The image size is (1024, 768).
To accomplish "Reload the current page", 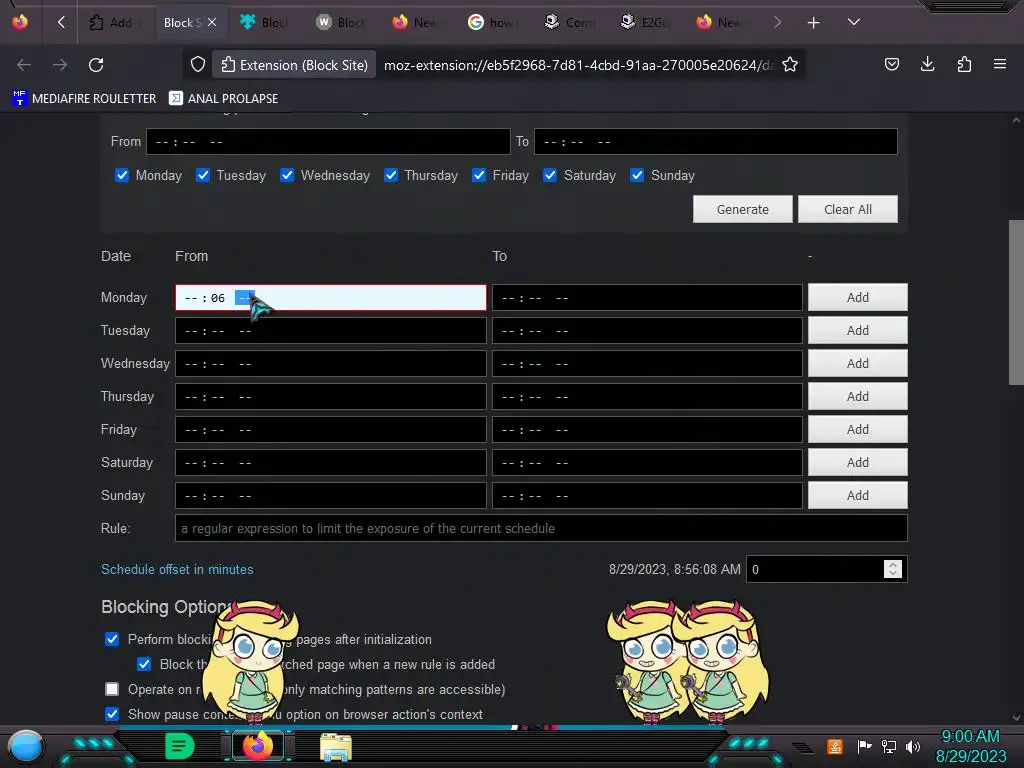I will click(x=96, y=65).
